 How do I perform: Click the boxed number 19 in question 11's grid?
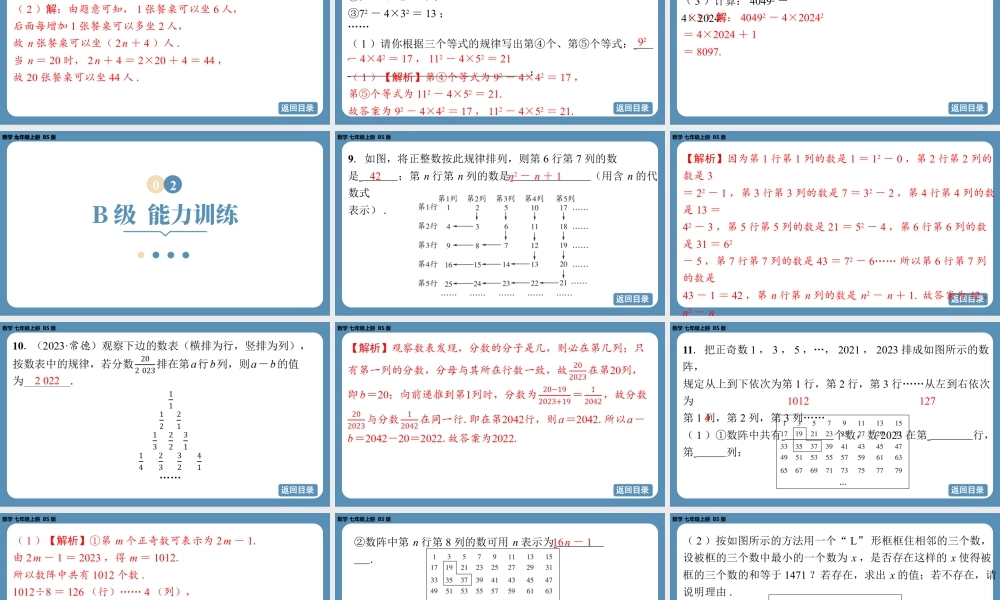(800, 433)
